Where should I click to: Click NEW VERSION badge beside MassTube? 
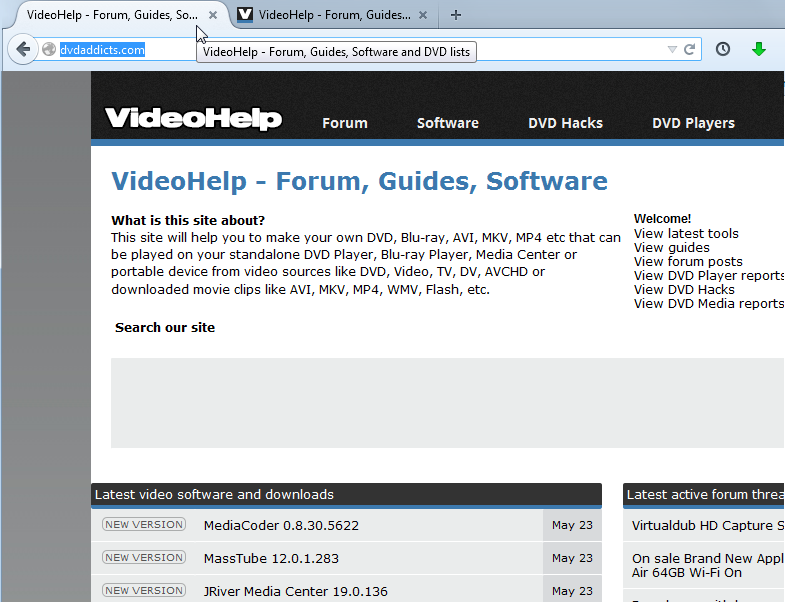[x=144, y=557]
